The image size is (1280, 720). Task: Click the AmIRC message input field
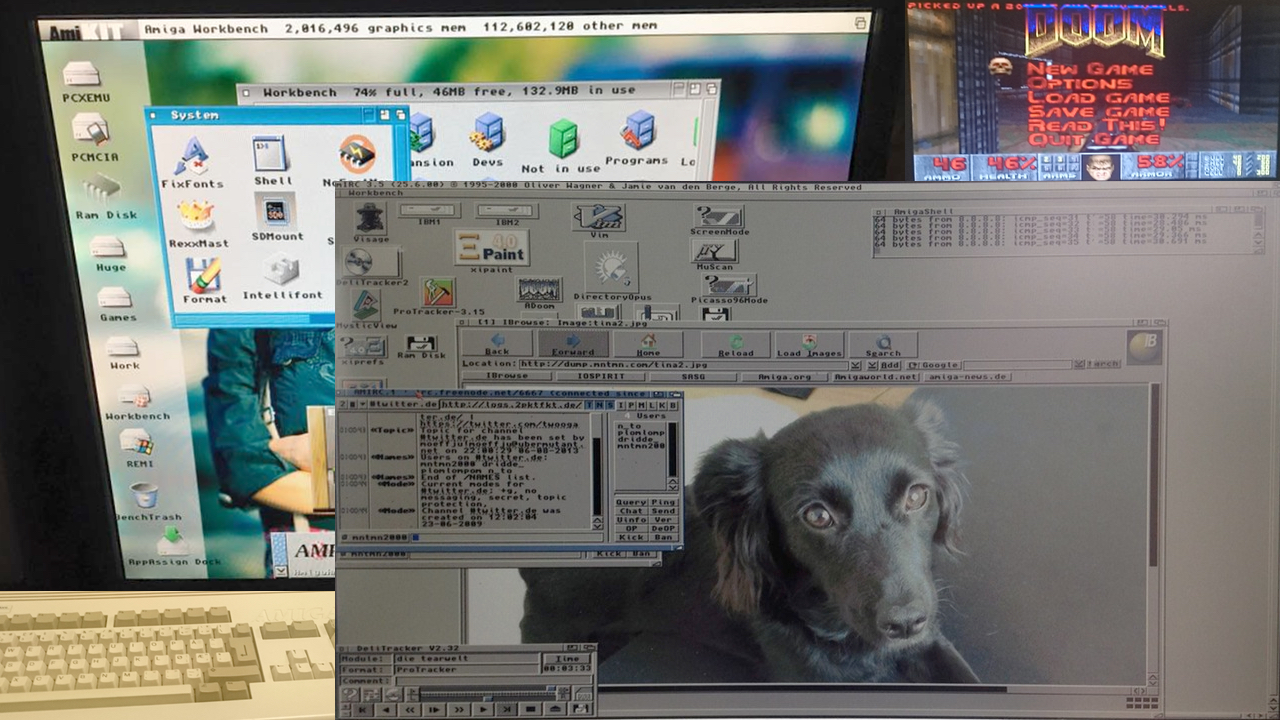coord(506,537)
